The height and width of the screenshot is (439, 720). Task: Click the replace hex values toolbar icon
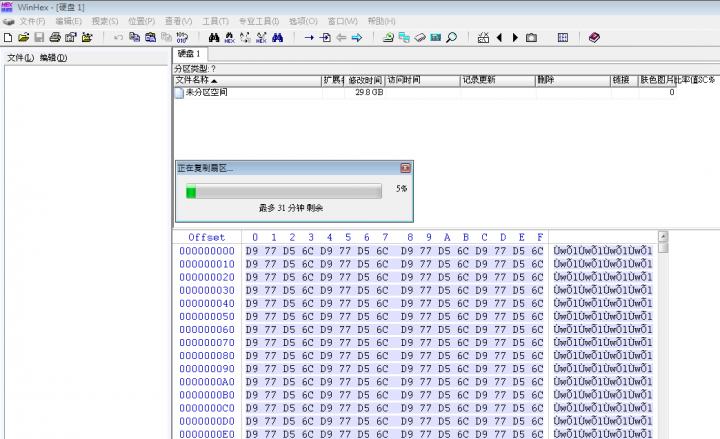(261, 38)
